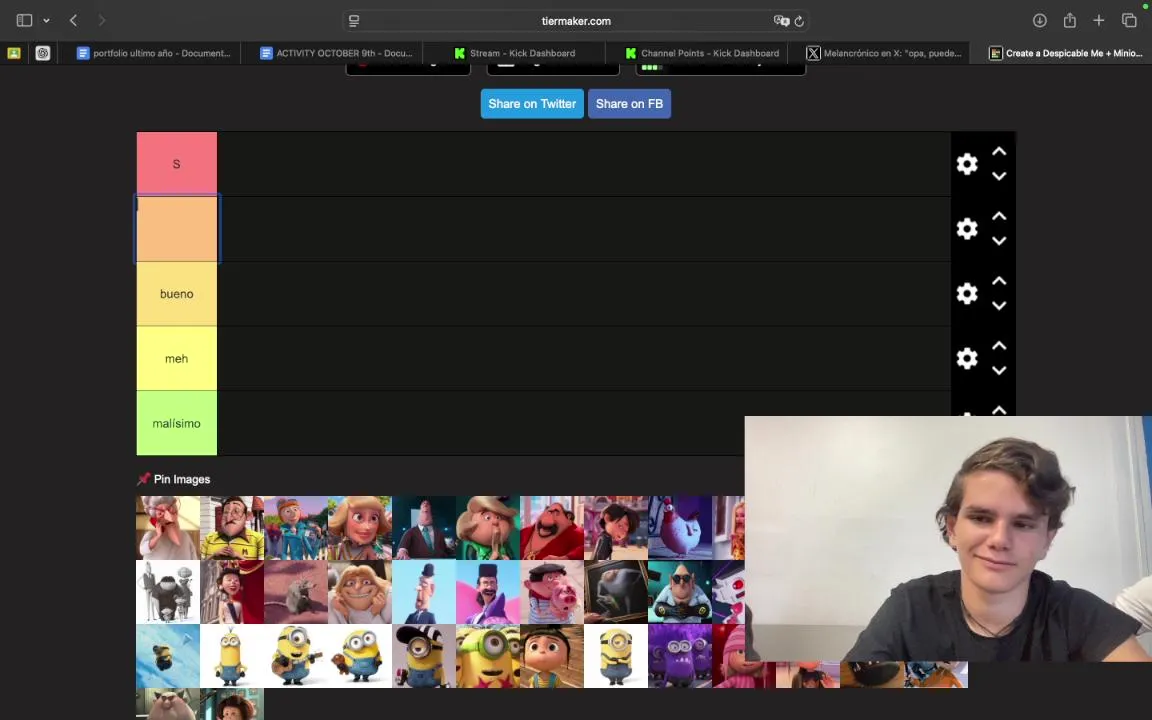Switch to the ACTIVITY OCTOBER 9th tab

coord(336,53)
